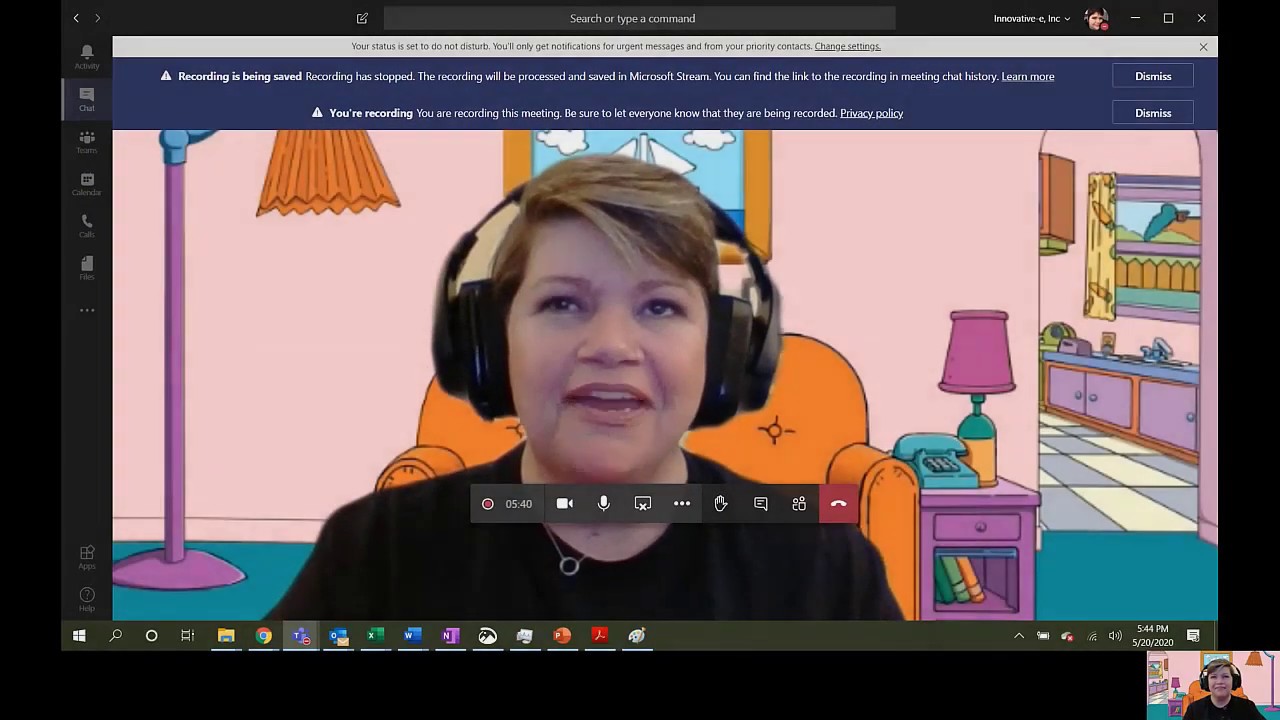Show more apps via sidebar ellipsis

pos(87,310)
